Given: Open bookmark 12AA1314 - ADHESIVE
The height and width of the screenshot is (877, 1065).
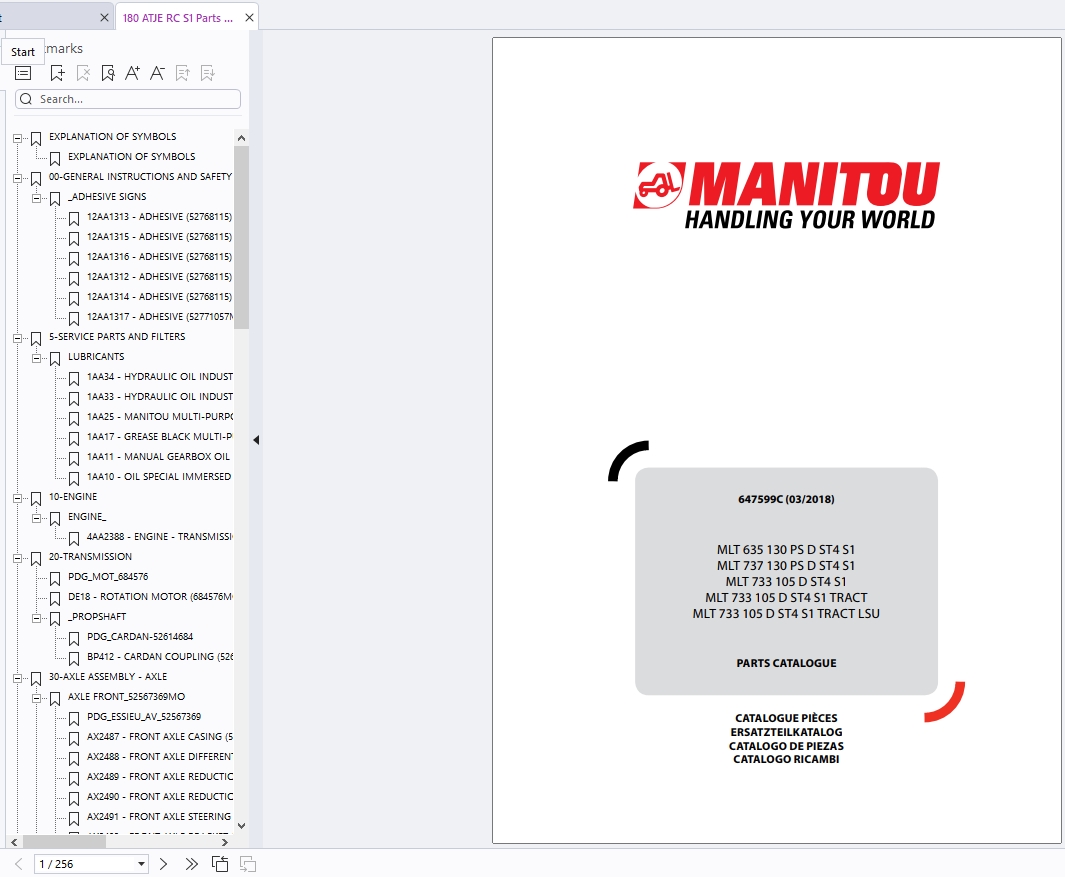Looking at the screenshot, I should [159, 297].
